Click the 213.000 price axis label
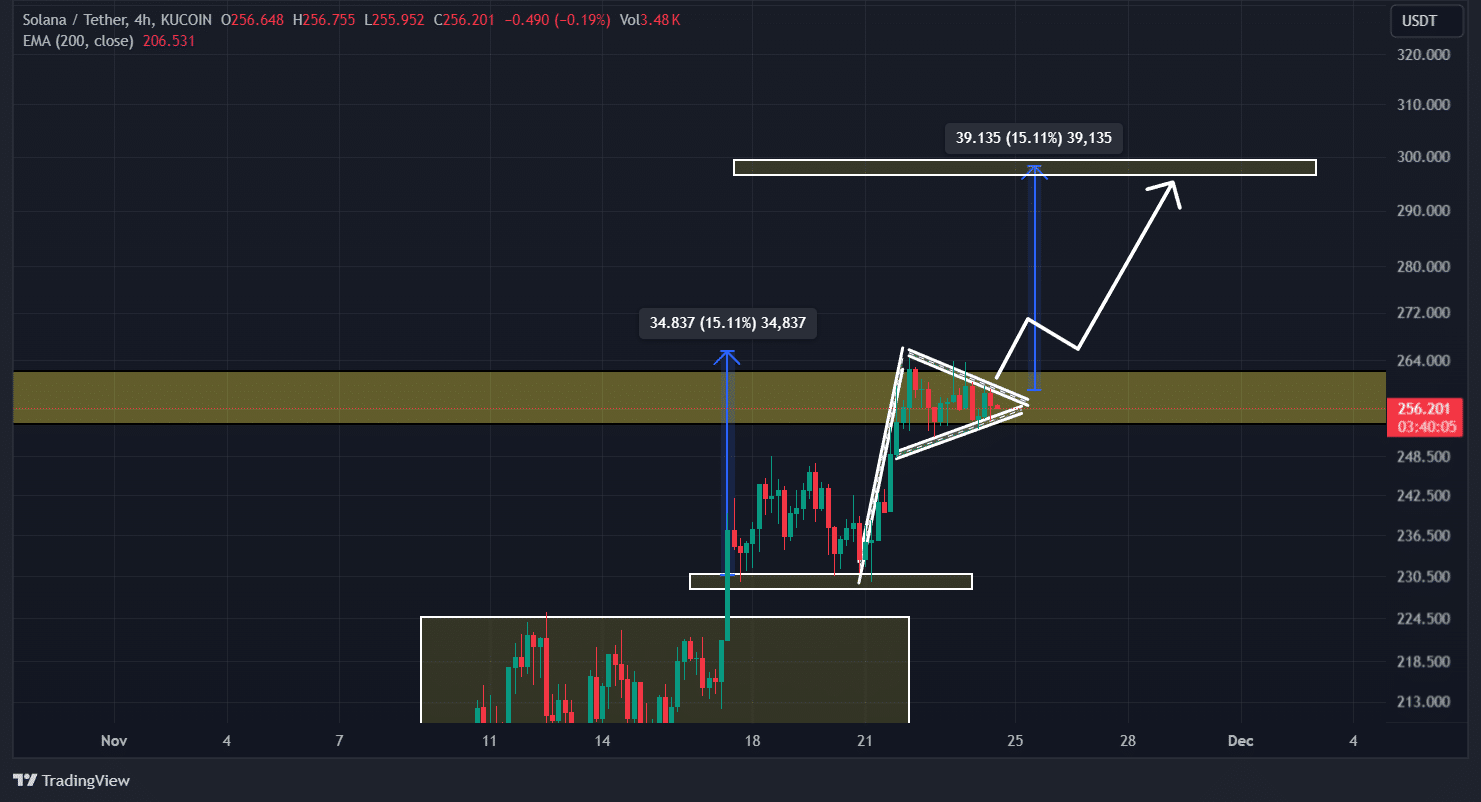This screenshot has height=802, width=1481. (x=1423, y=702)
